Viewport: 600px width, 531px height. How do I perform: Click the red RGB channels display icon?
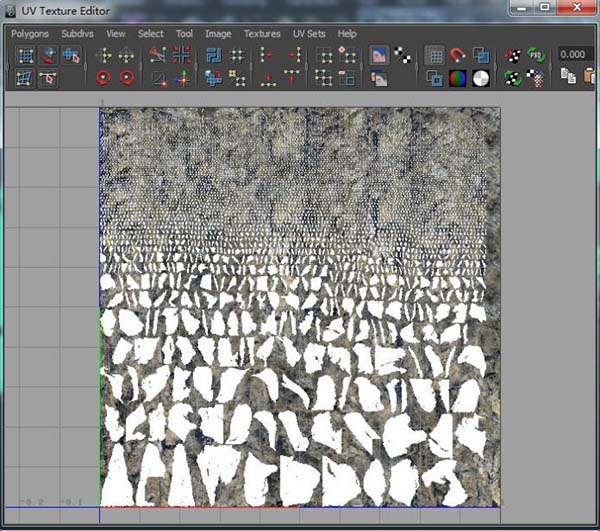pos(458,78)
